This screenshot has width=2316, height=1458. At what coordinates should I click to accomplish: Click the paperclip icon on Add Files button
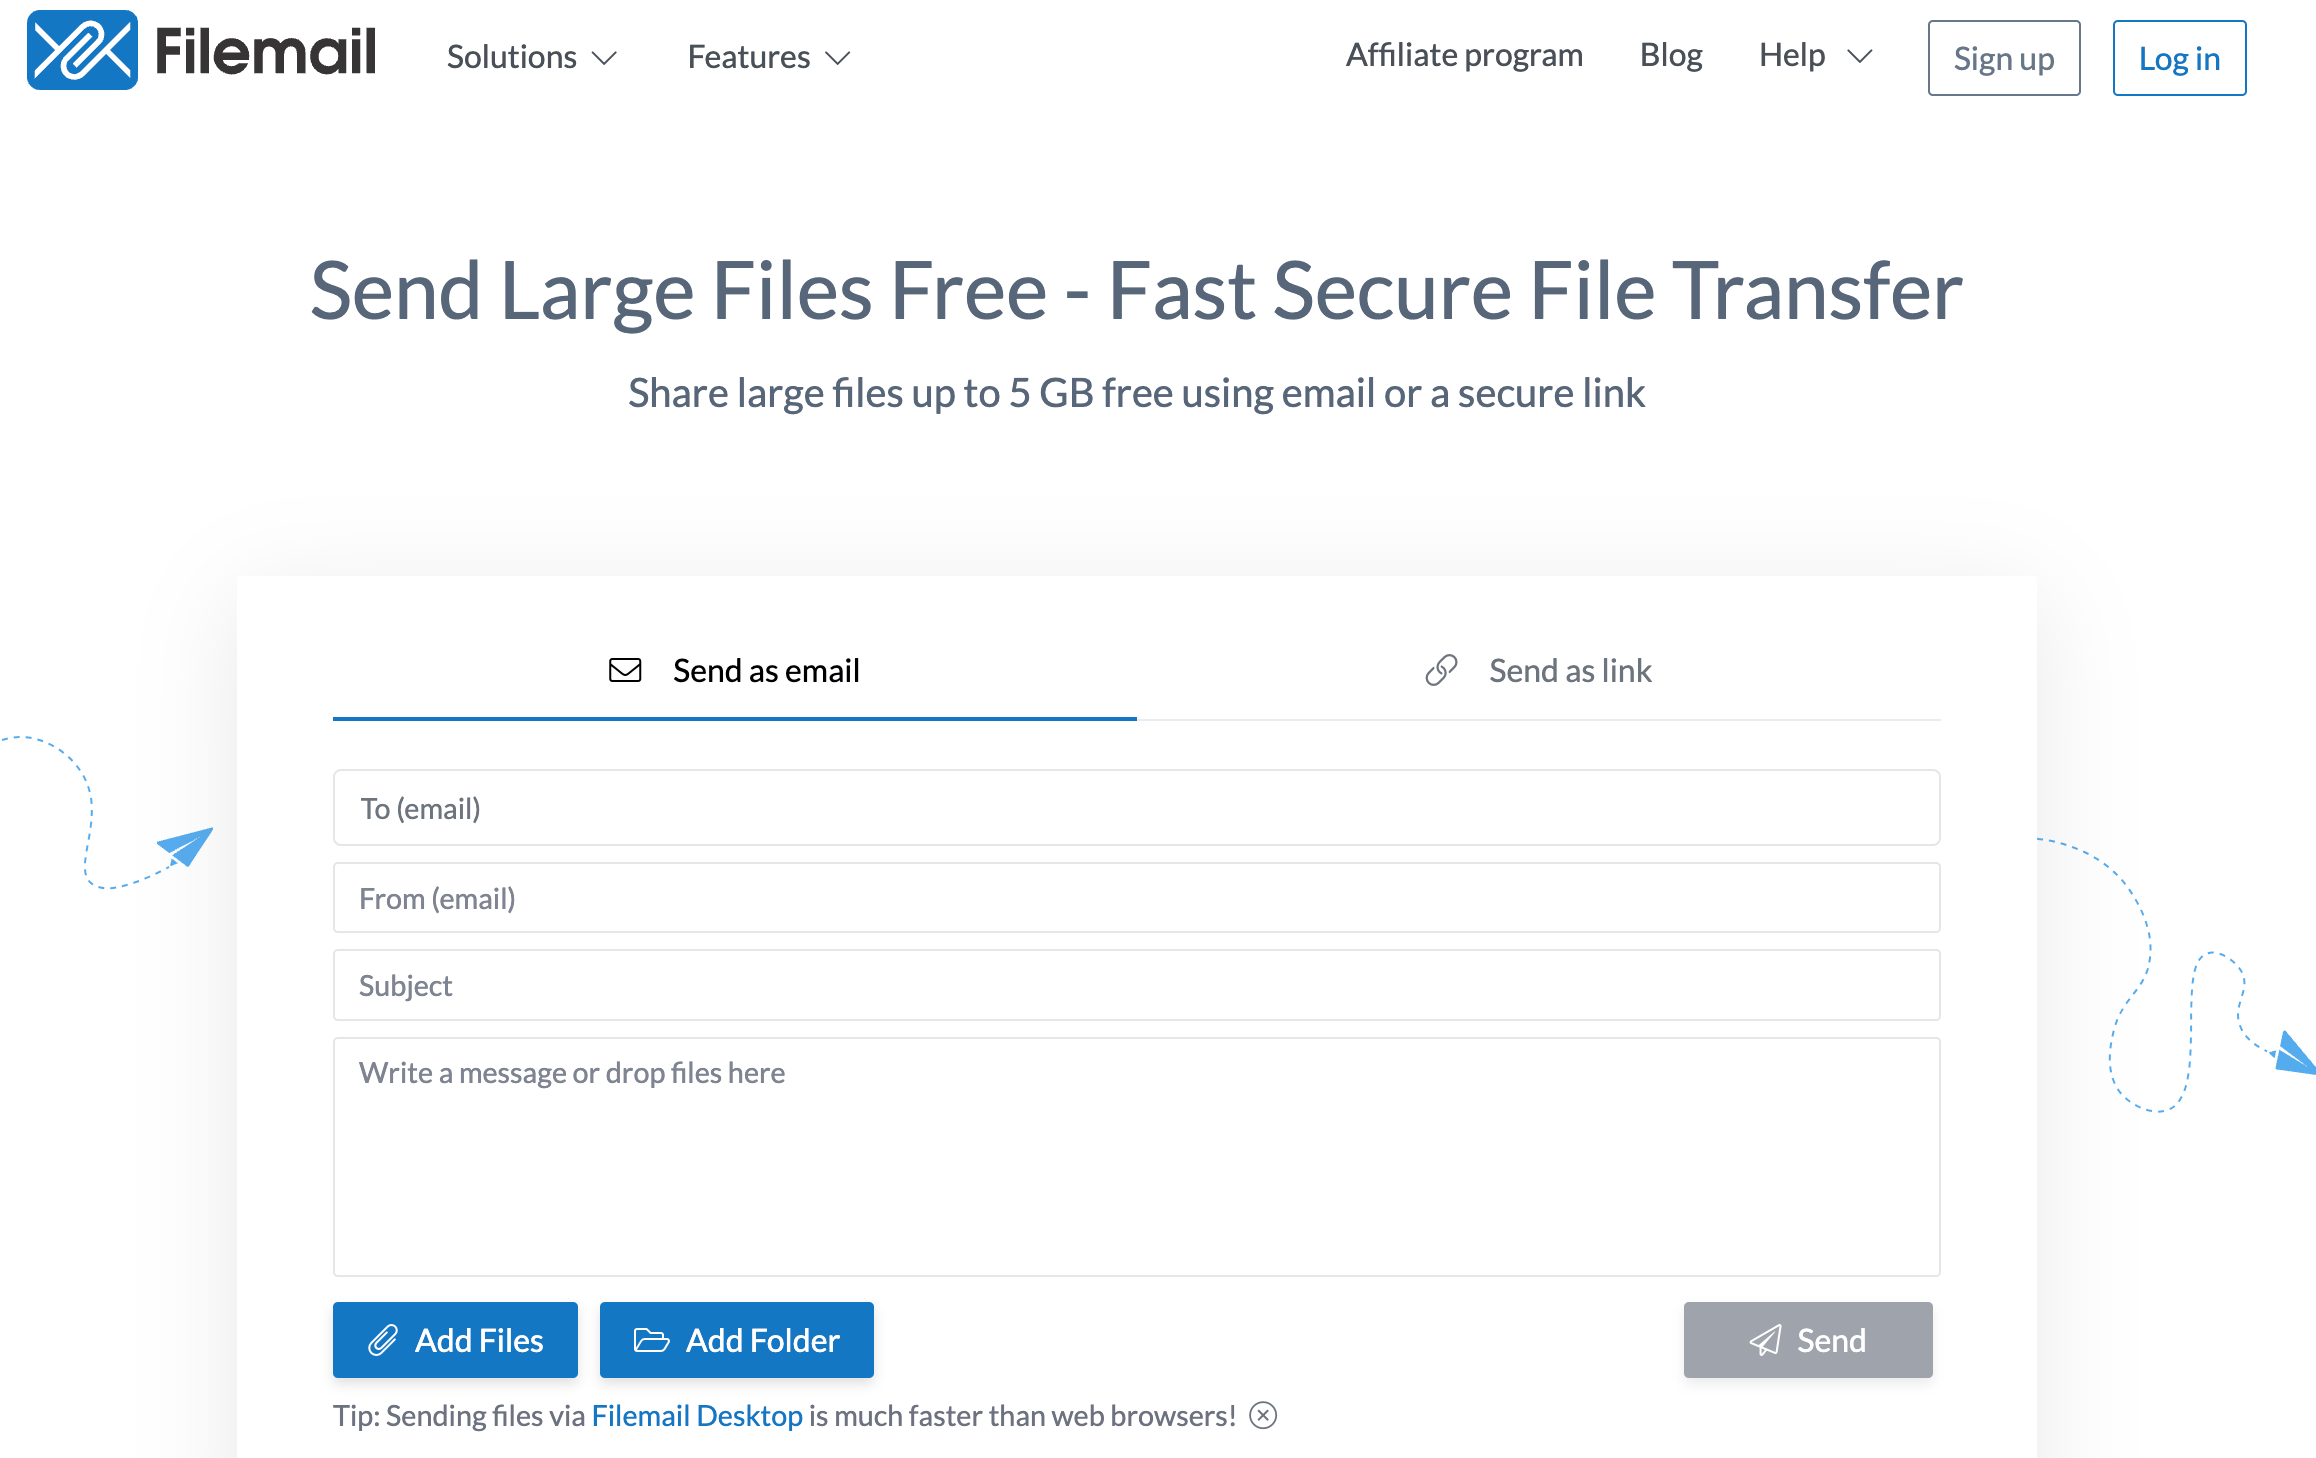click(x=385, y=1340)
